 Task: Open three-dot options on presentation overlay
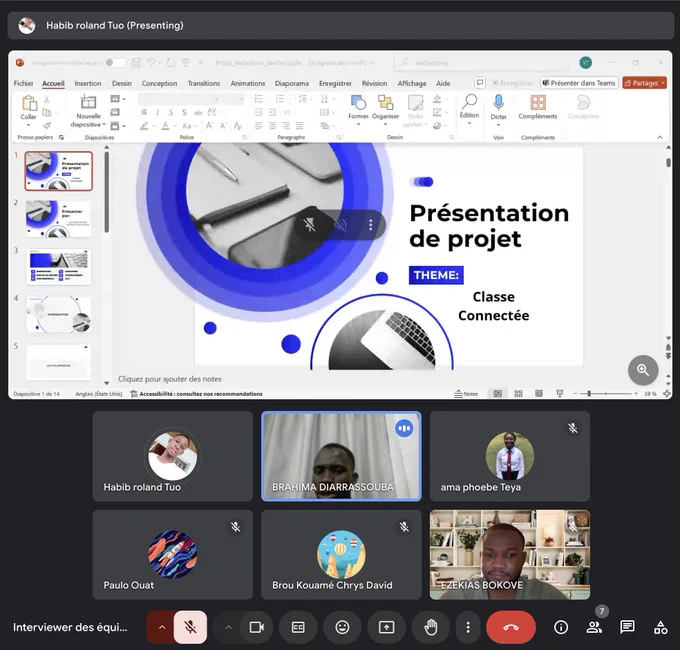370,225
